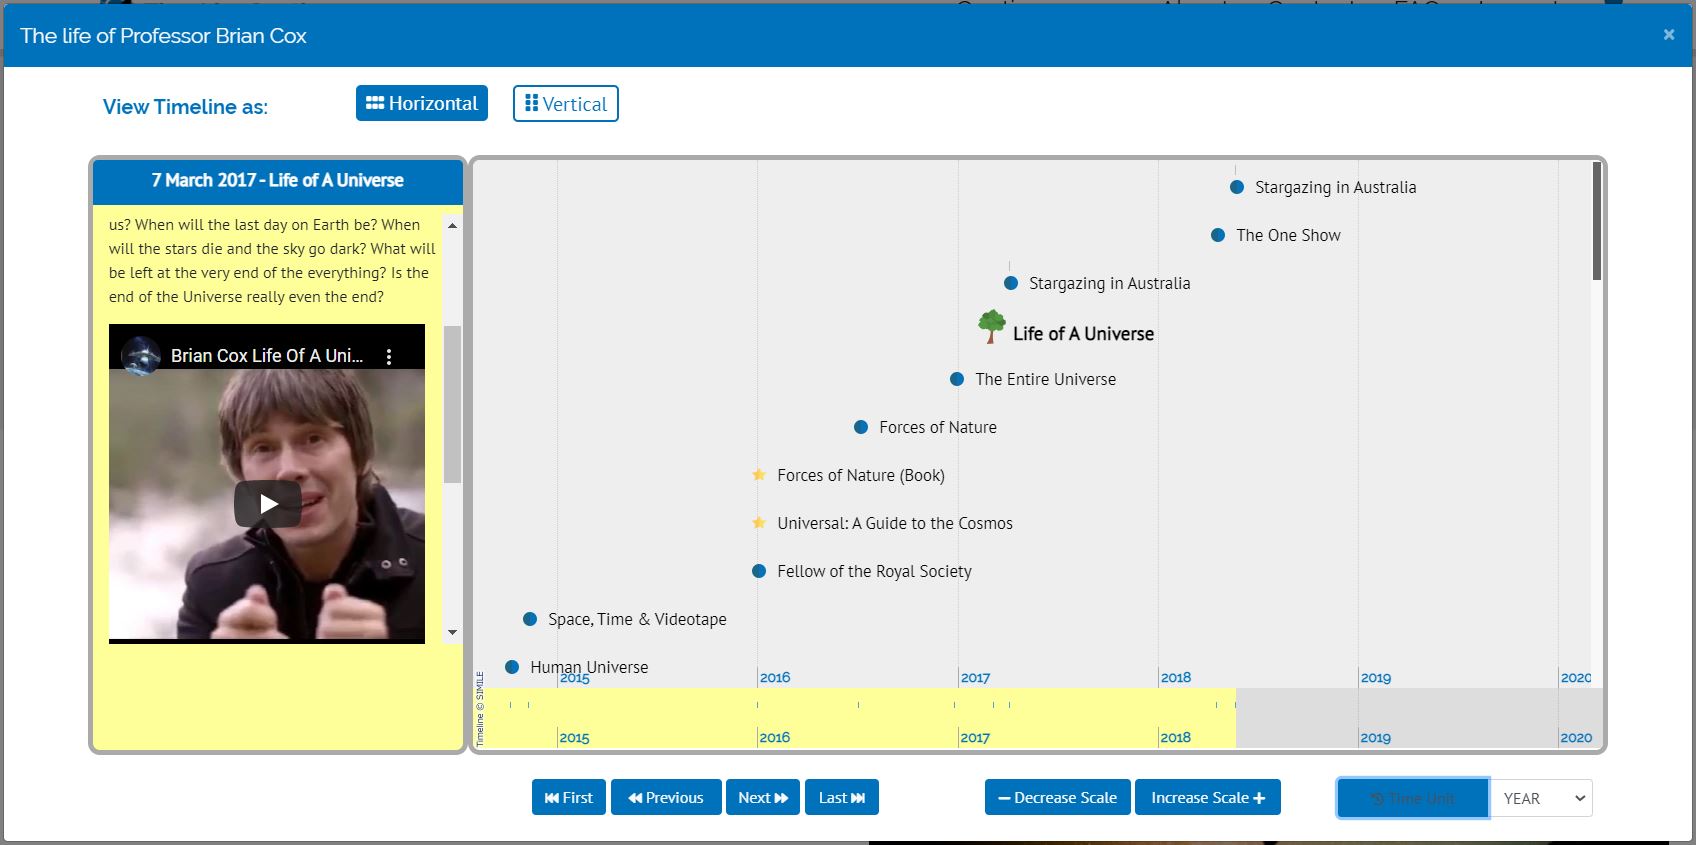Click the Brian Cox video channel avatar
Viewport: 1696px width, 845px height.
point(141,355)
